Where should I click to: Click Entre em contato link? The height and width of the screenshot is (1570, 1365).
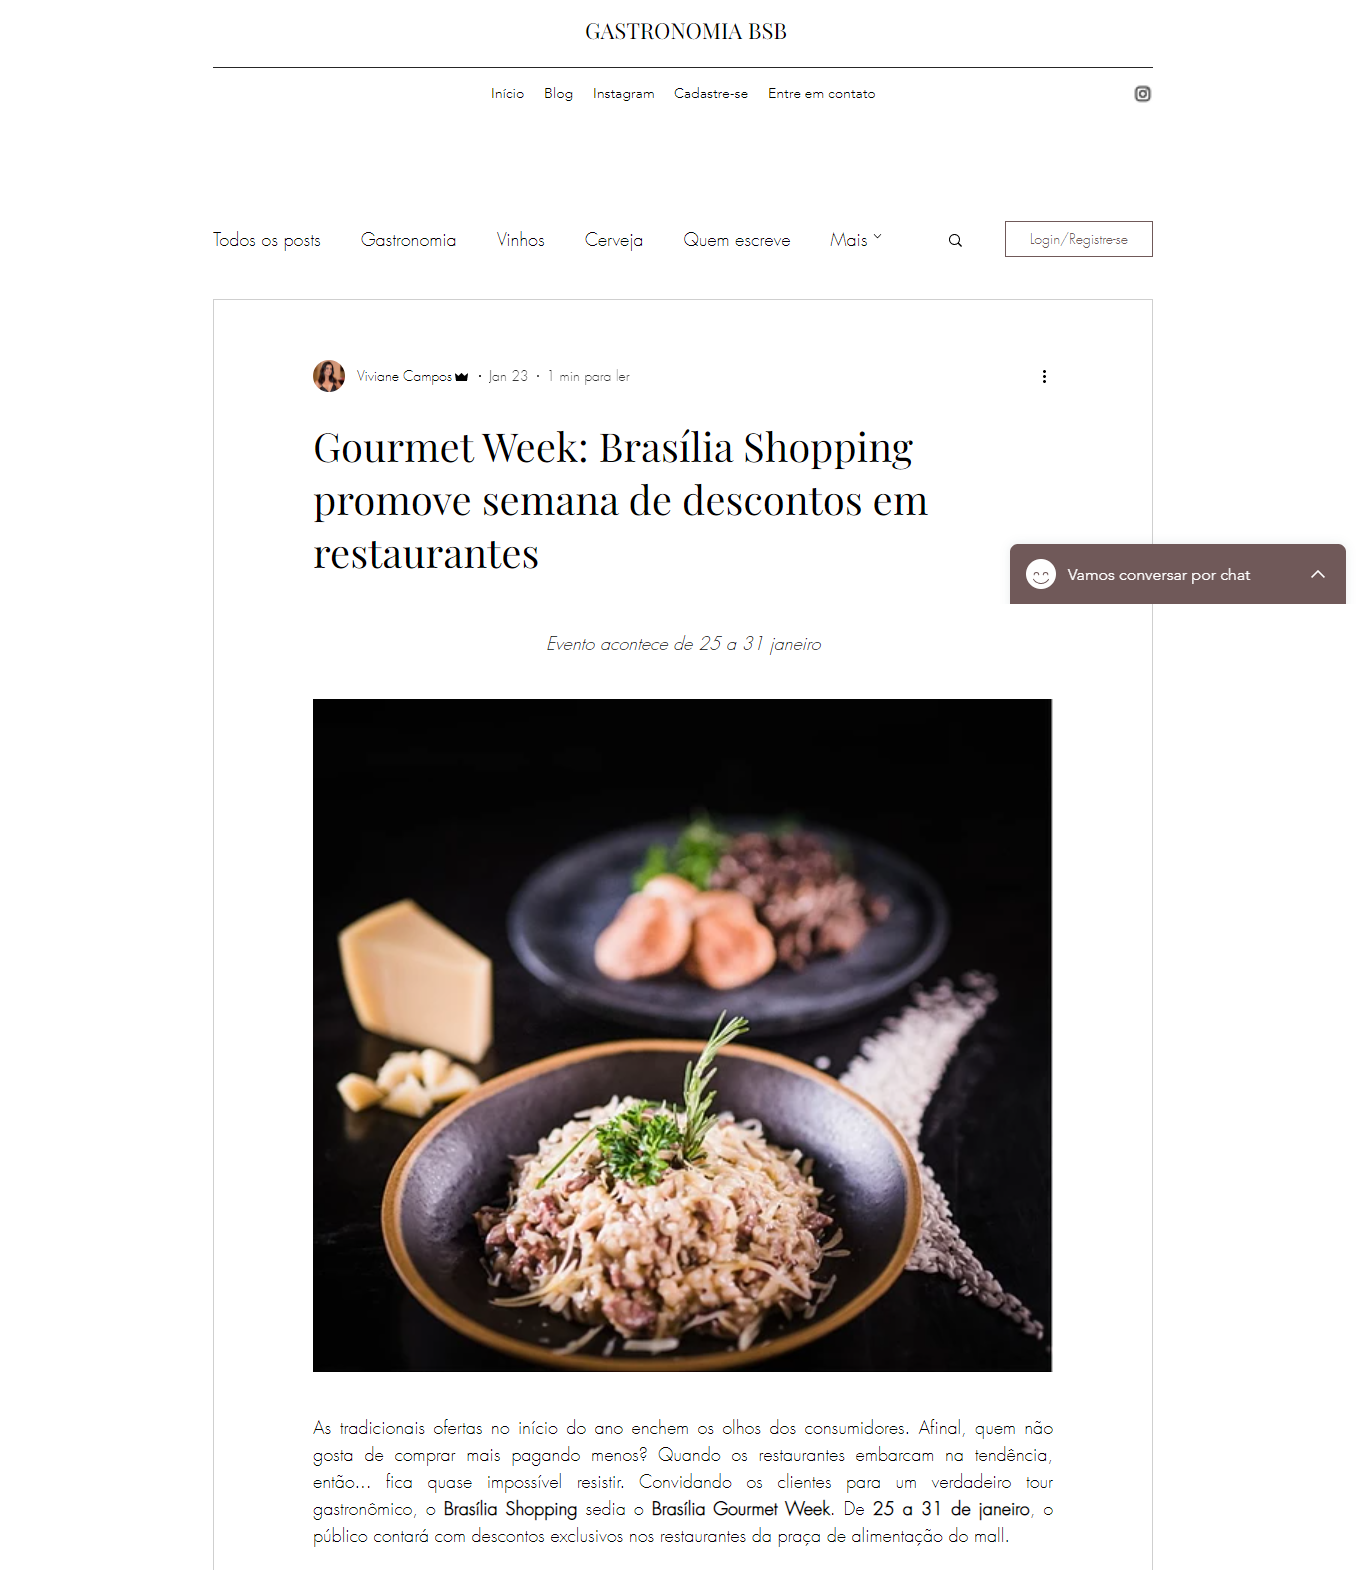click(821, 93)
